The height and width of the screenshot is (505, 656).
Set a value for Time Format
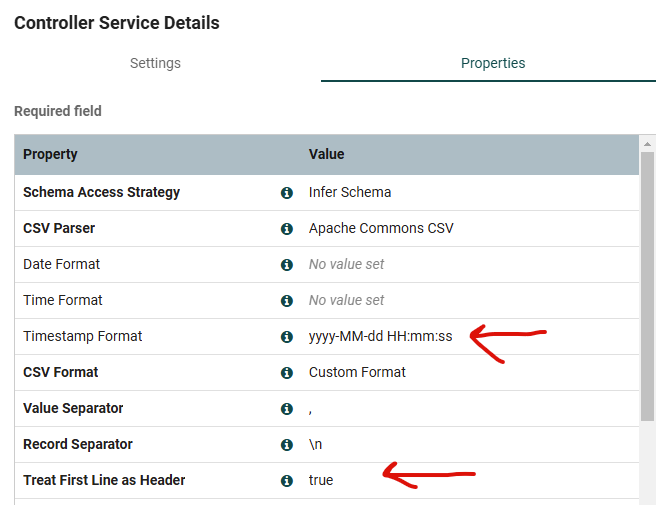(346, 300)
